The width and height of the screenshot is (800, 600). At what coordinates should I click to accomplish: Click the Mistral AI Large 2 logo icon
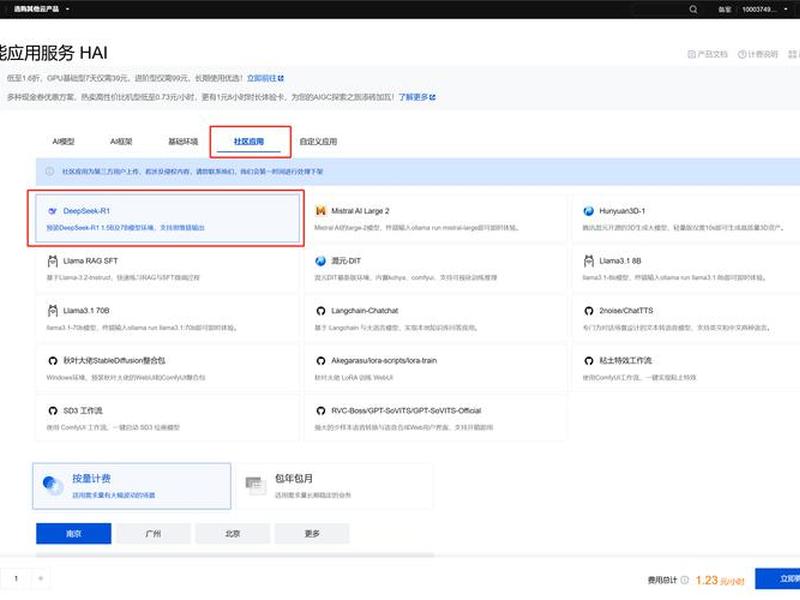pyautogui.click(x=320, y=211)
